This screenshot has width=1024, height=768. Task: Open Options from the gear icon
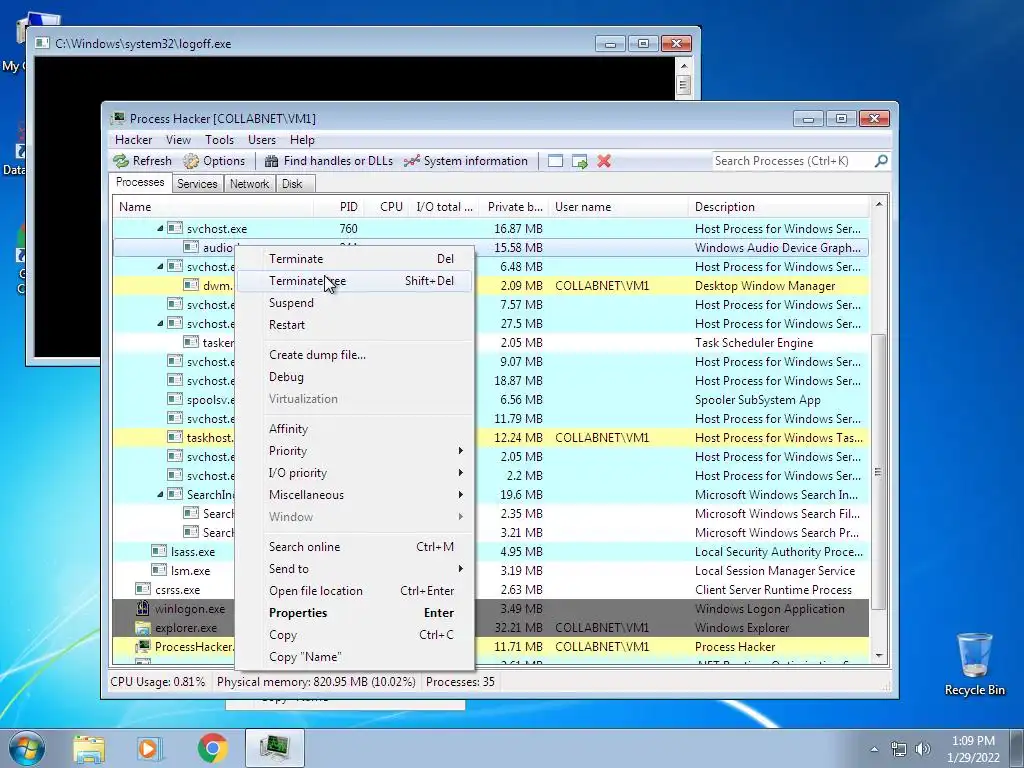coord(191,161)
